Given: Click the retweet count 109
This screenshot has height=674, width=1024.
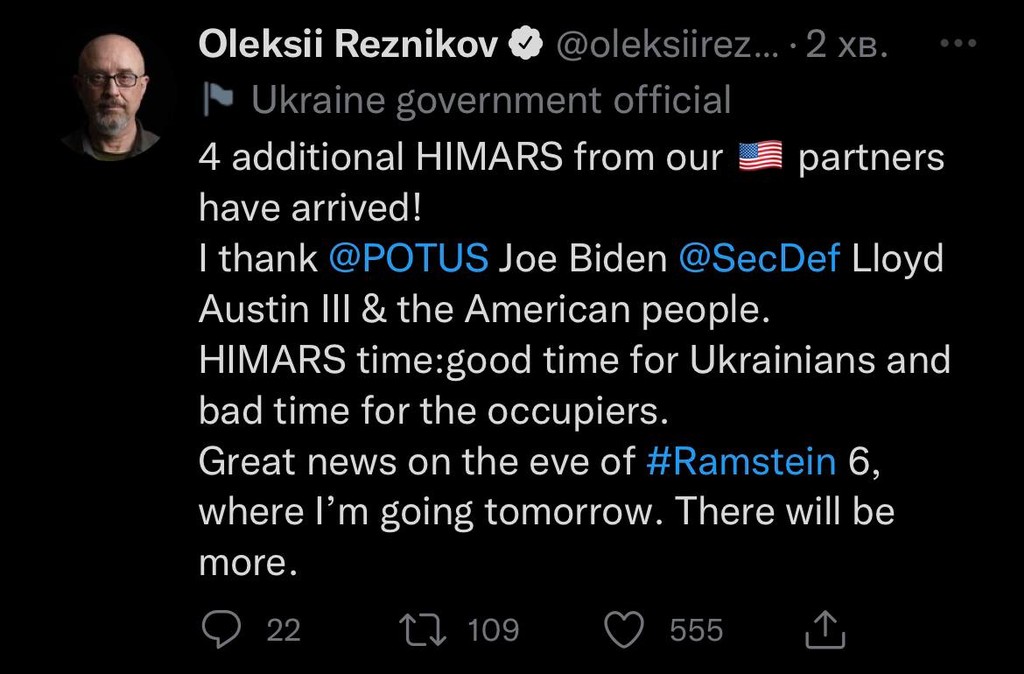Looking at the screenshot, I should (x=493, y=629).
